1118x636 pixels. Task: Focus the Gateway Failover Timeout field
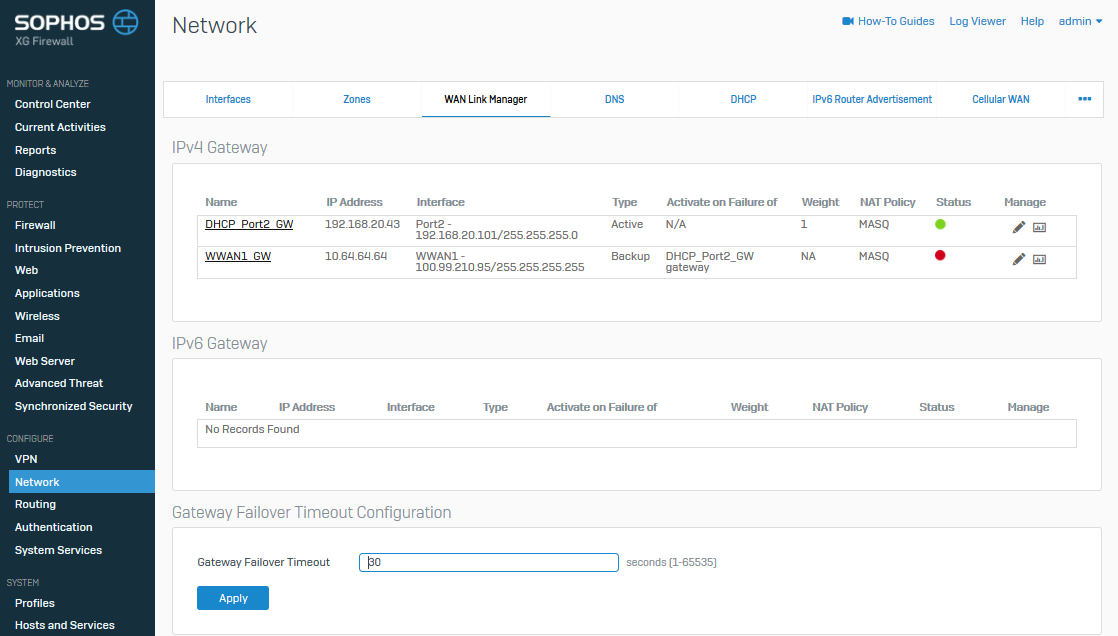click(489, 562)
